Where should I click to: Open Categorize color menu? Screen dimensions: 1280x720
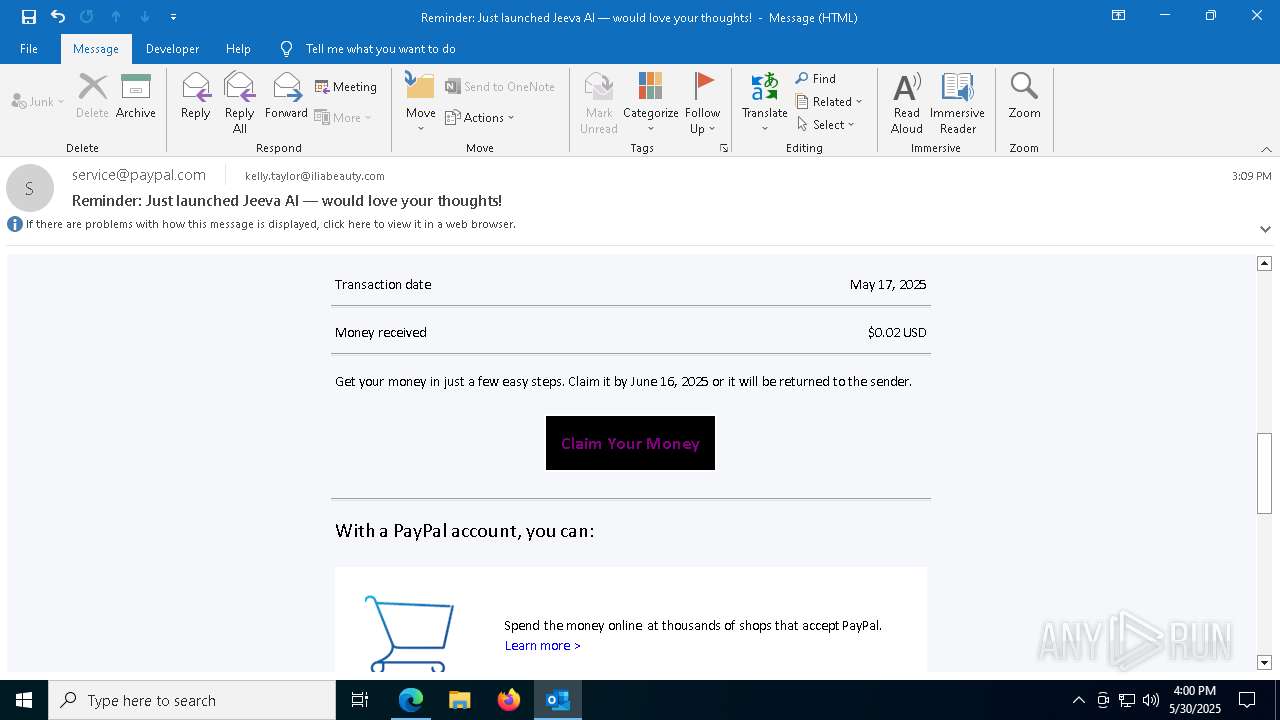pyautogui.click(x=651, y=103)
